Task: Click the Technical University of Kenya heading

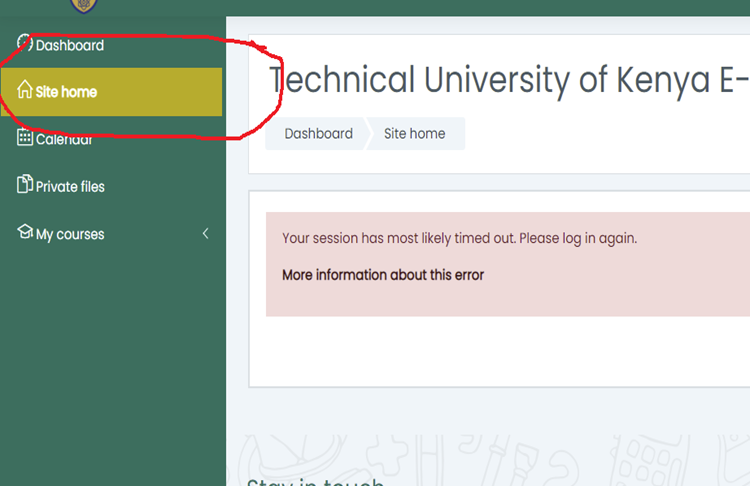Action: point(509,80)
